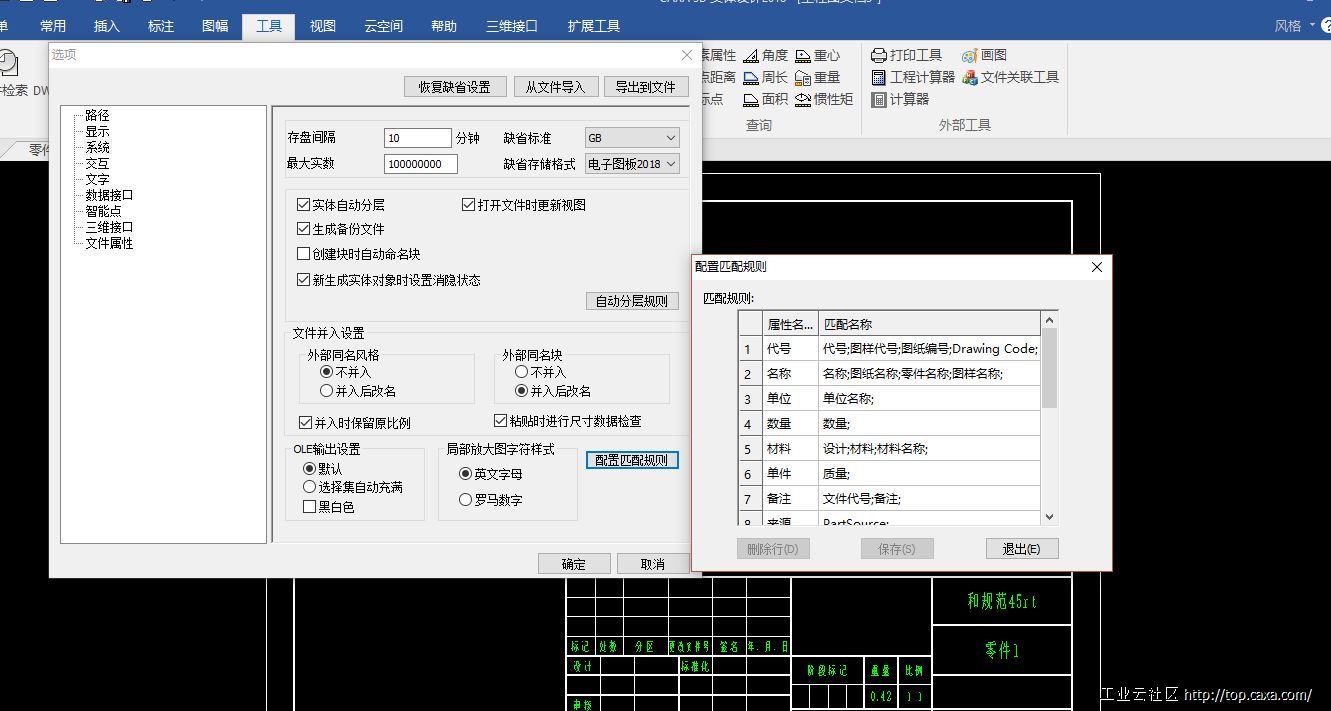This screenshot has height=711, width=1331.
Task: Uncheck 生成备份文件 checkbox
Action: pos(304,229)
